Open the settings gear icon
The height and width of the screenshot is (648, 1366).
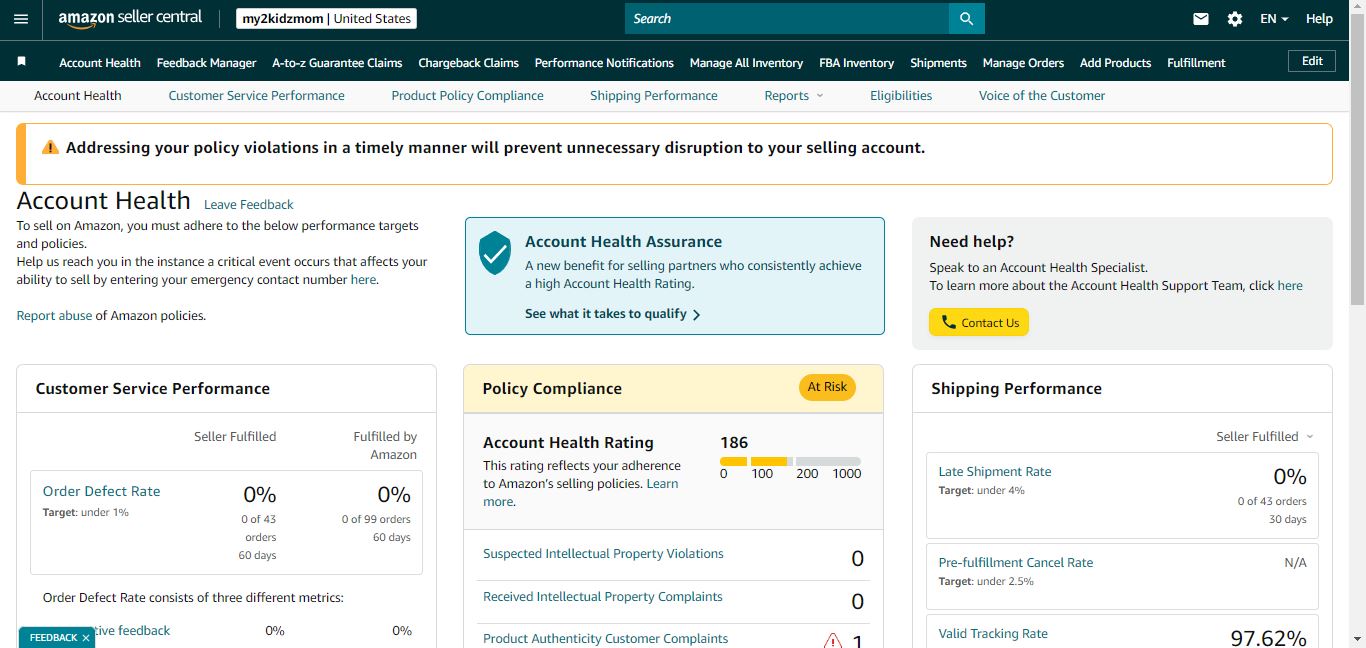[x=1235, y=19]
